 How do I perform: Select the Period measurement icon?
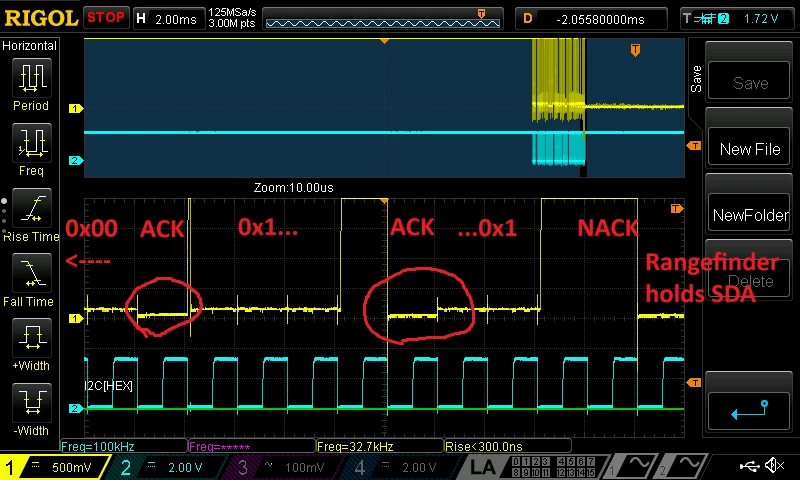tap(32, 78)
